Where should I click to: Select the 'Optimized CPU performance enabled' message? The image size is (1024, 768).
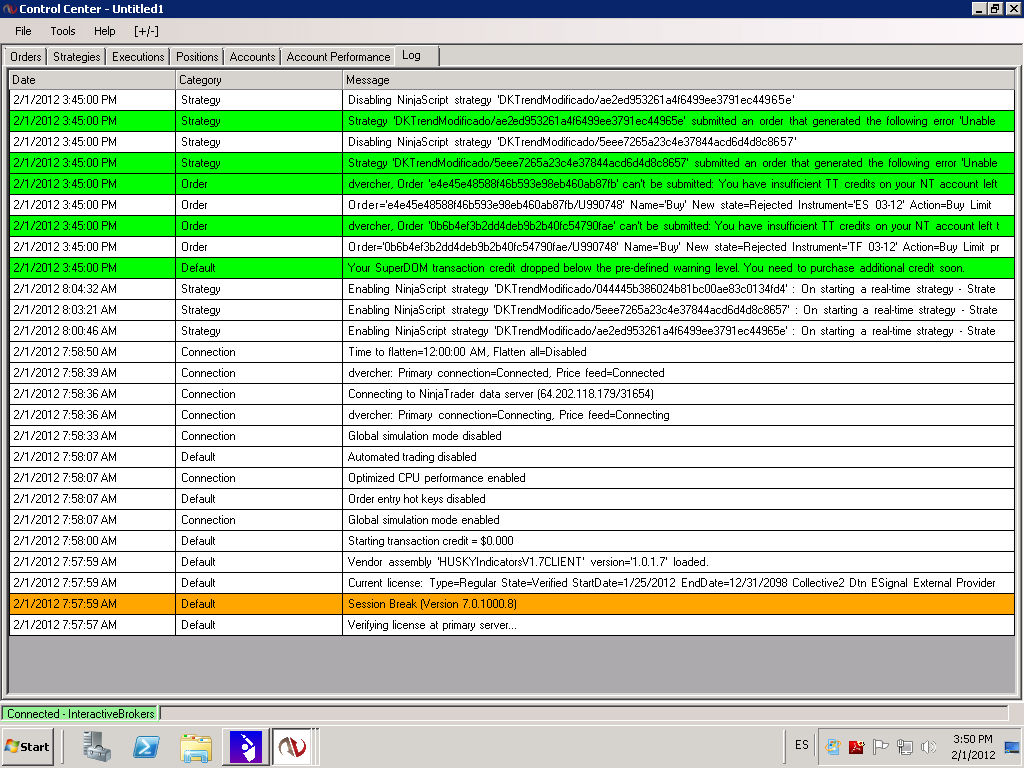coord(679,478)
